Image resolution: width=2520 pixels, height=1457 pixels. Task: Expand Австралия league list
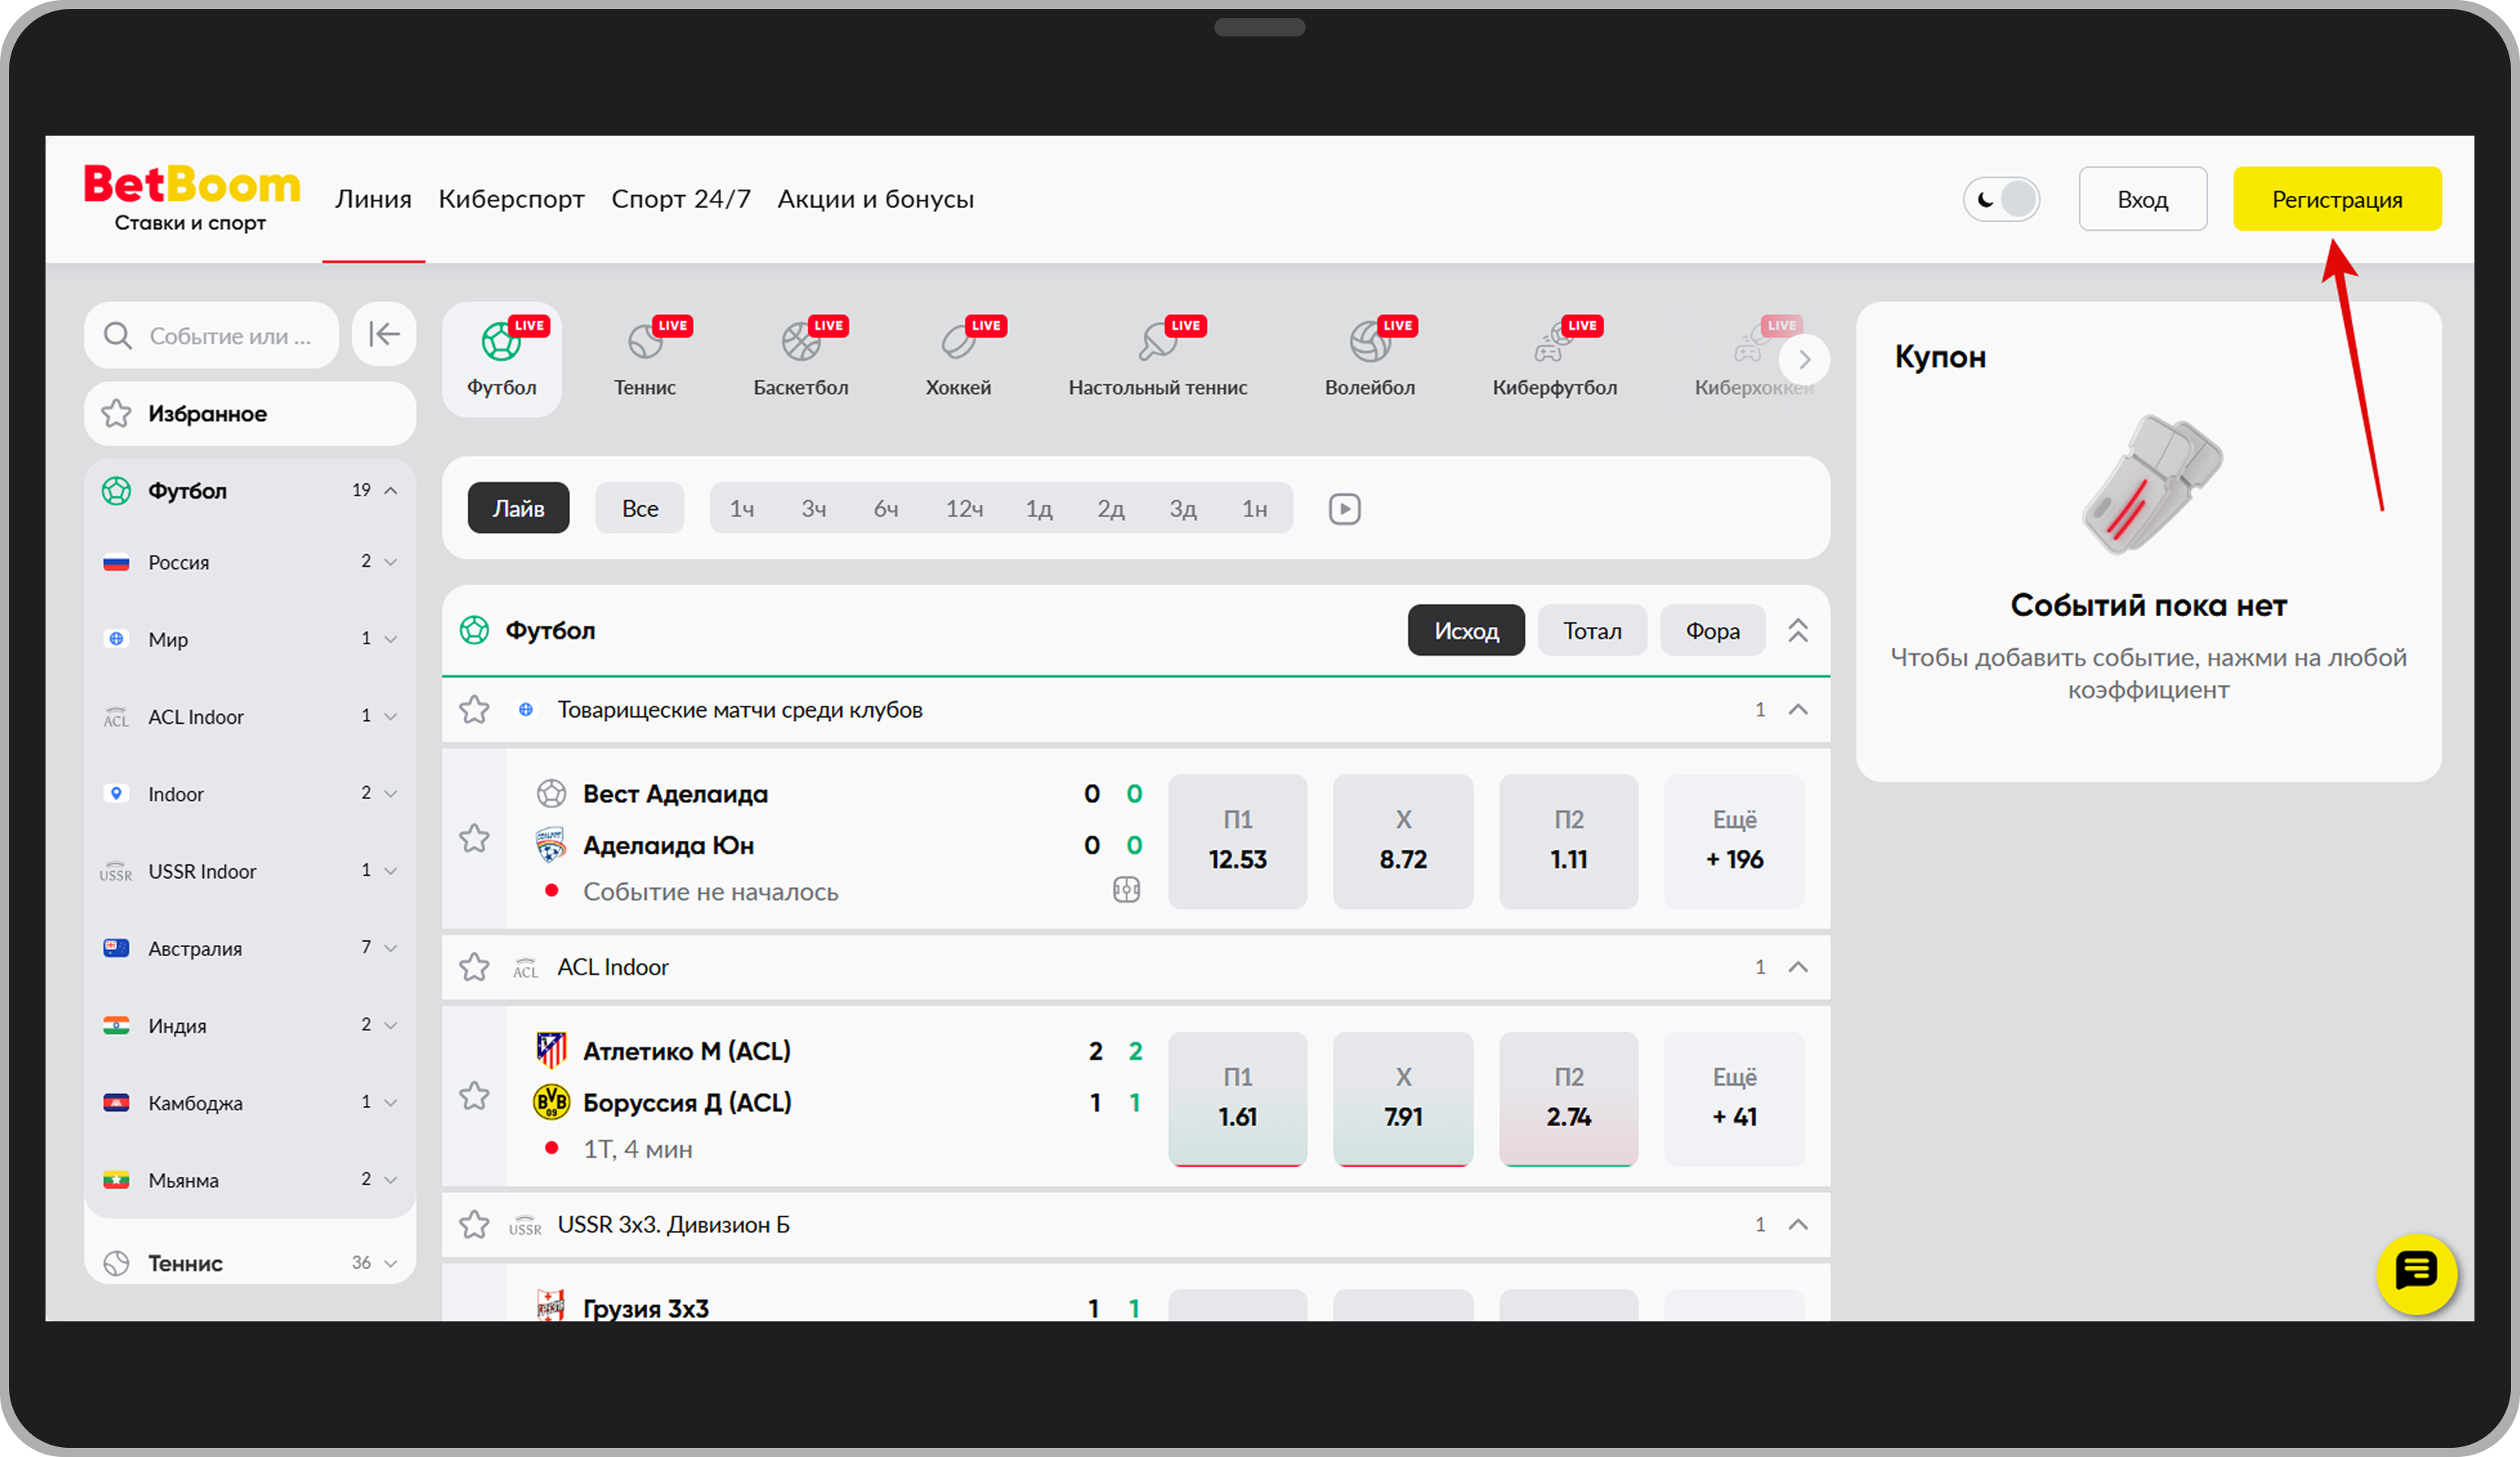[391, 948]
